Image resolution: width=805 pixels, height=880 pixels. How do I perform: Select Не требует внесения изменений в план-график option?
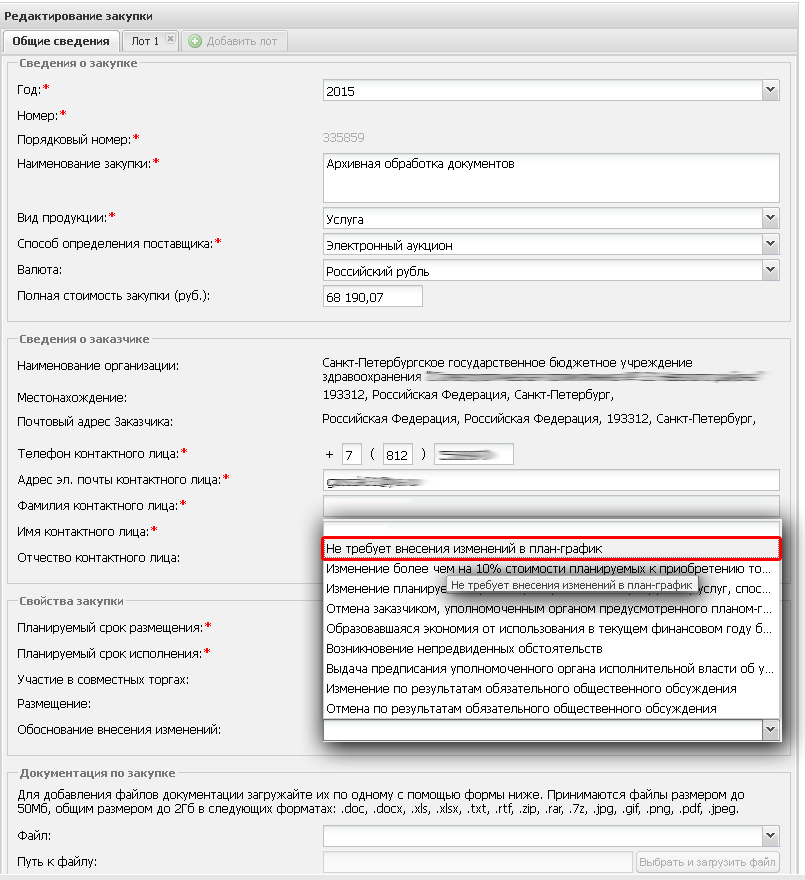(551, 548)
